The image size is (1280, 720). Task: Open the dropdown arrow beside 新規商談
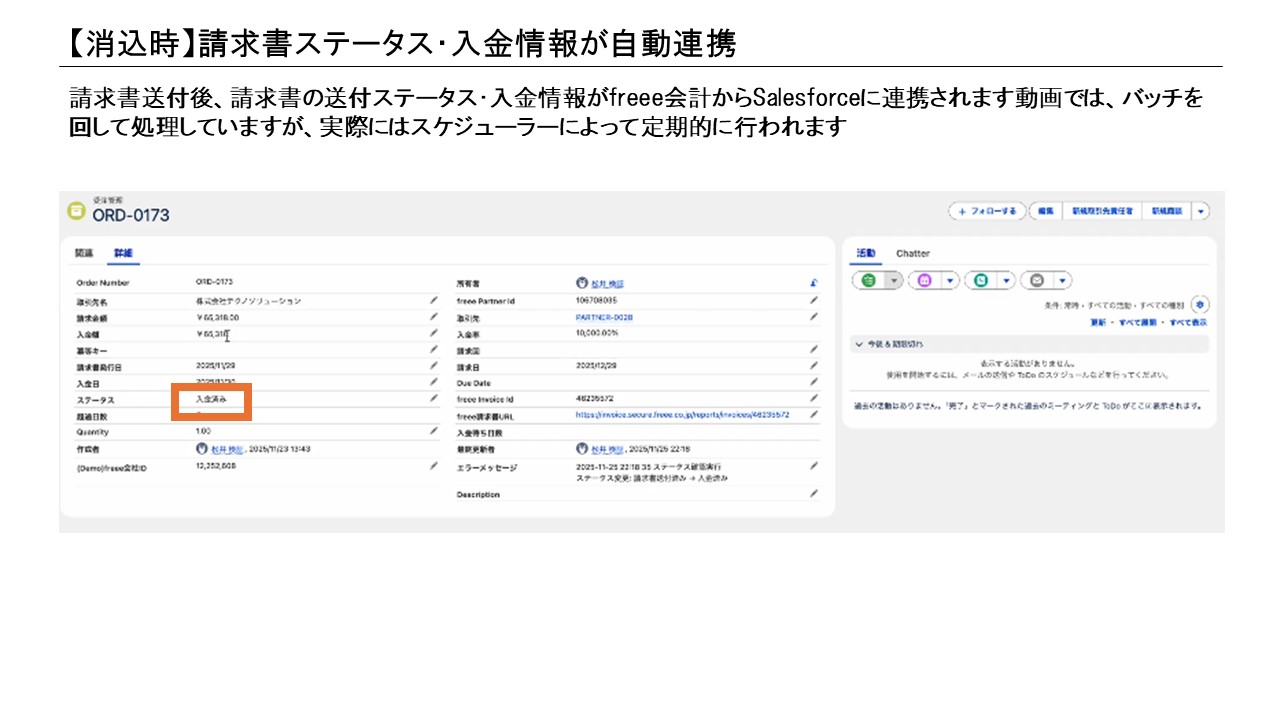1199,211
